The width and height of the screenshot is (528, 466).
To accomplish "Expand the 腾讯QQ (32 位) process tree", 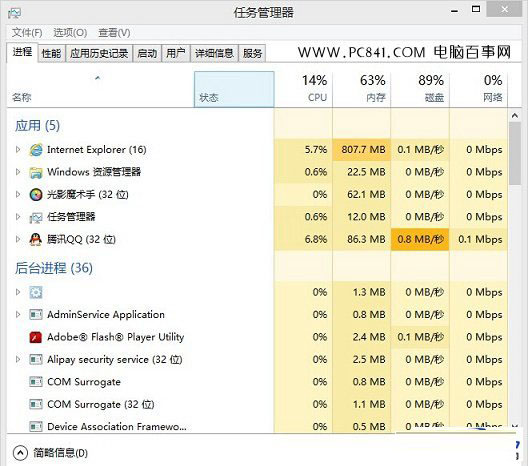I will (x=18, y=239).
